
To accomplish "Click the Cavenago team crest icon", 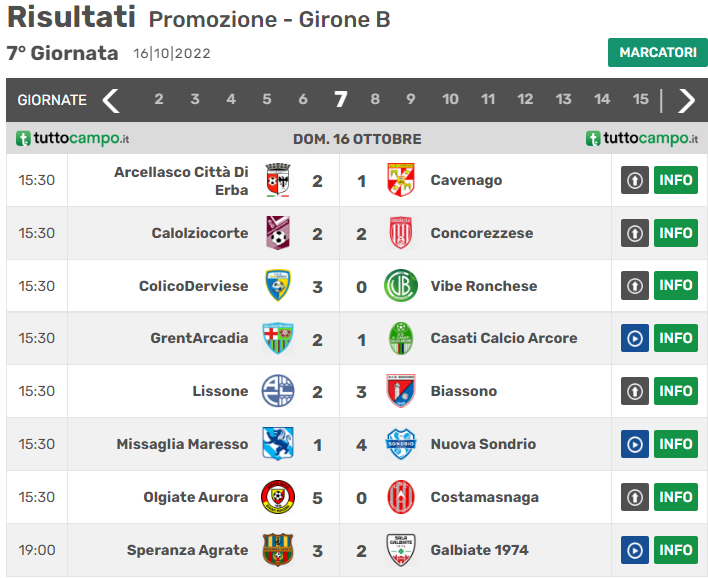I will (x=400, y=180).
